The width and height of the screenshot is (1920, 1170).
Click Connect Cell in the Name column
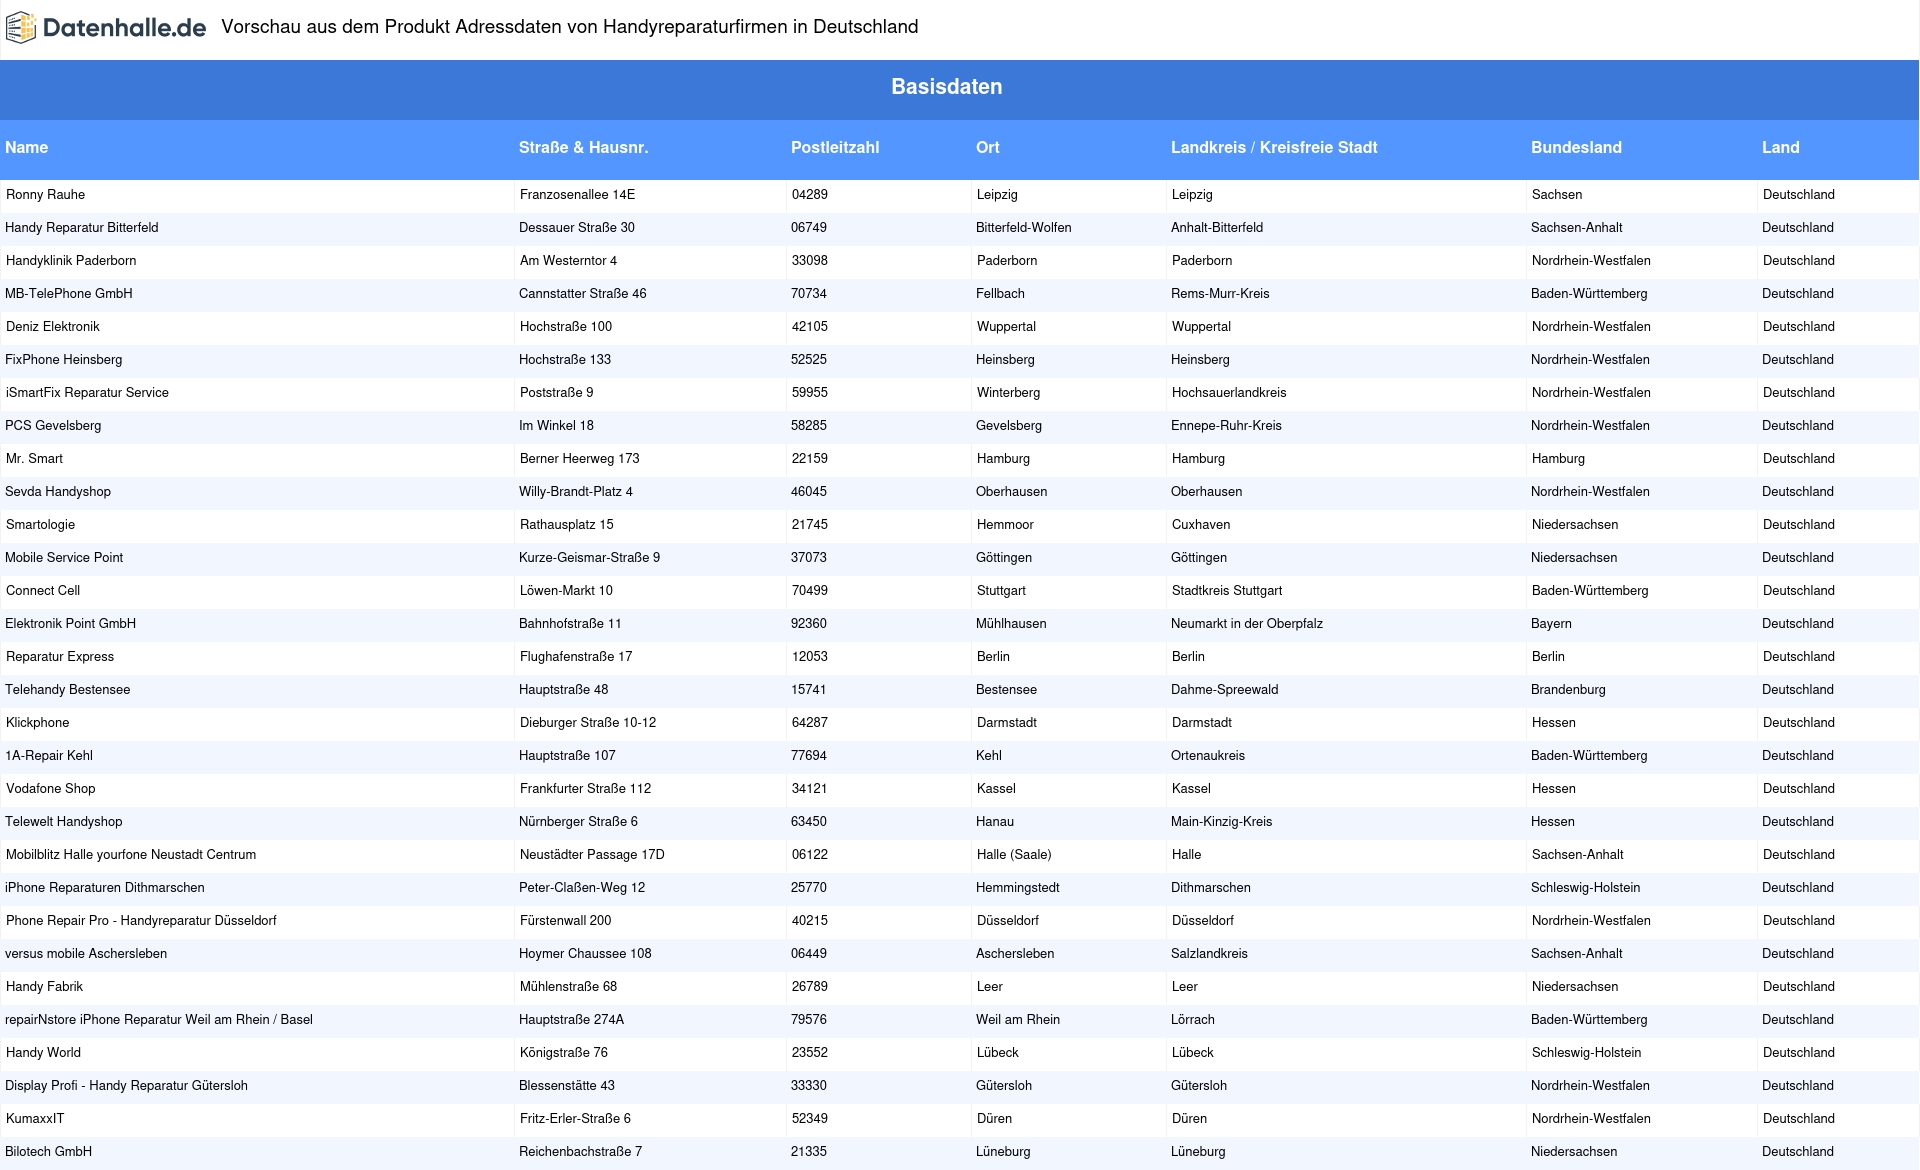[x=43, y=591]
